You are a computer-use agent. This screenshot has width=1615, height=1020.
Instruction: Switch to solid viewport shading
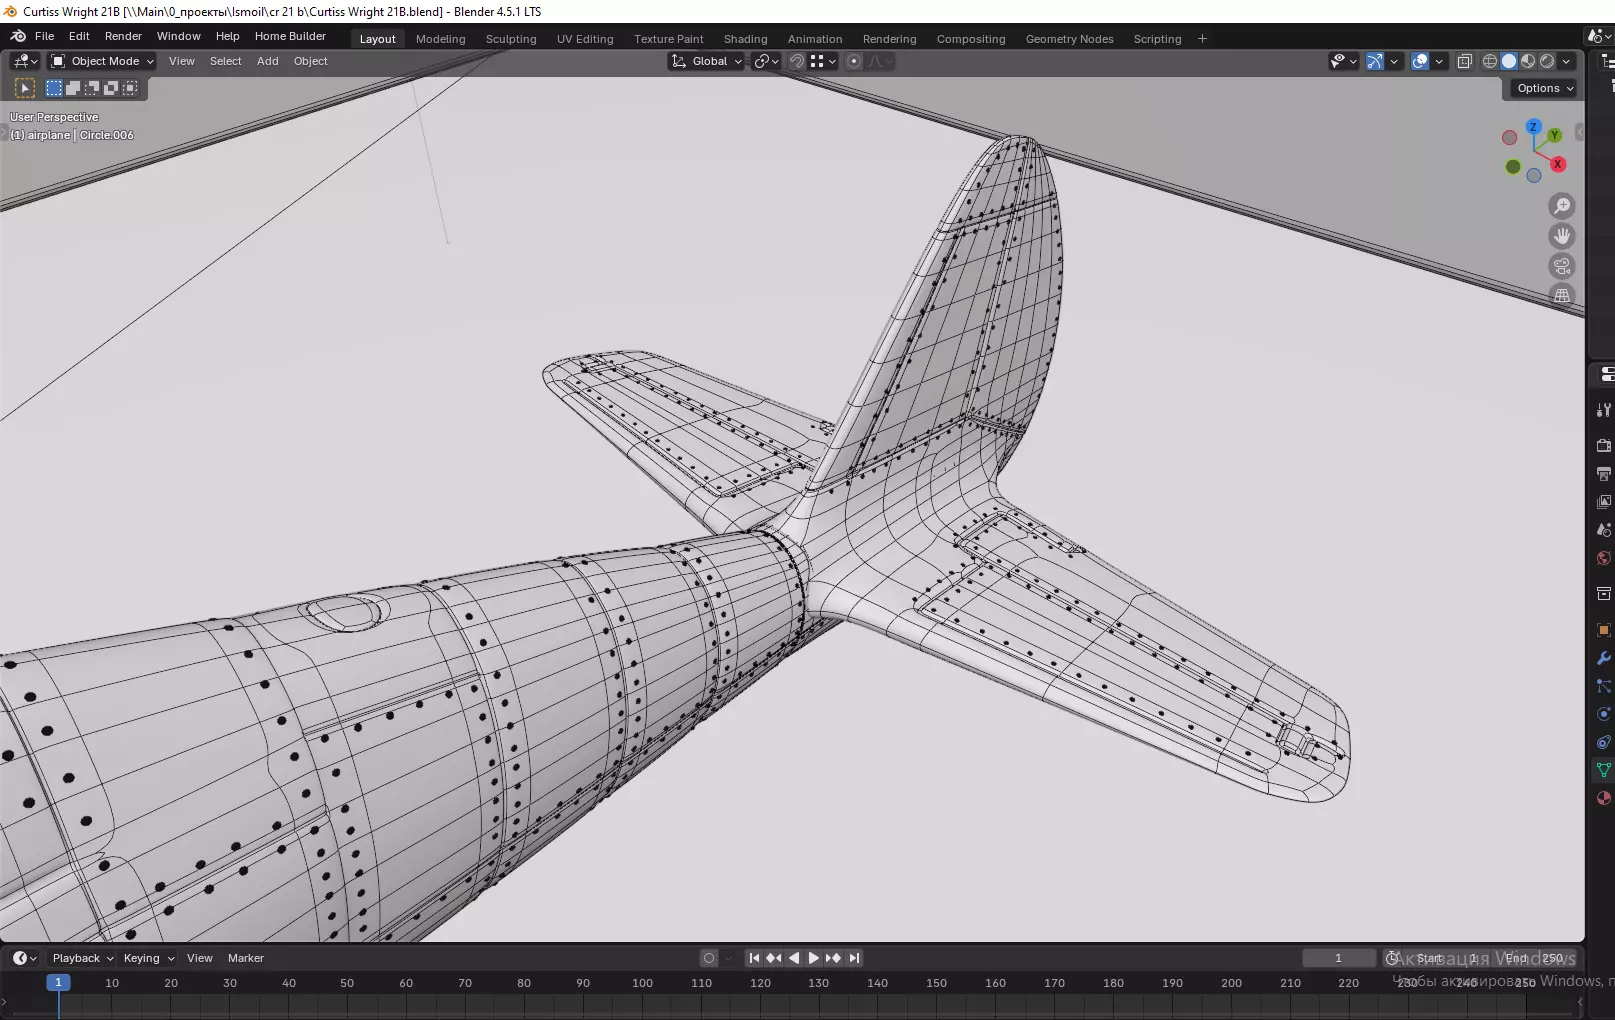1509,61
